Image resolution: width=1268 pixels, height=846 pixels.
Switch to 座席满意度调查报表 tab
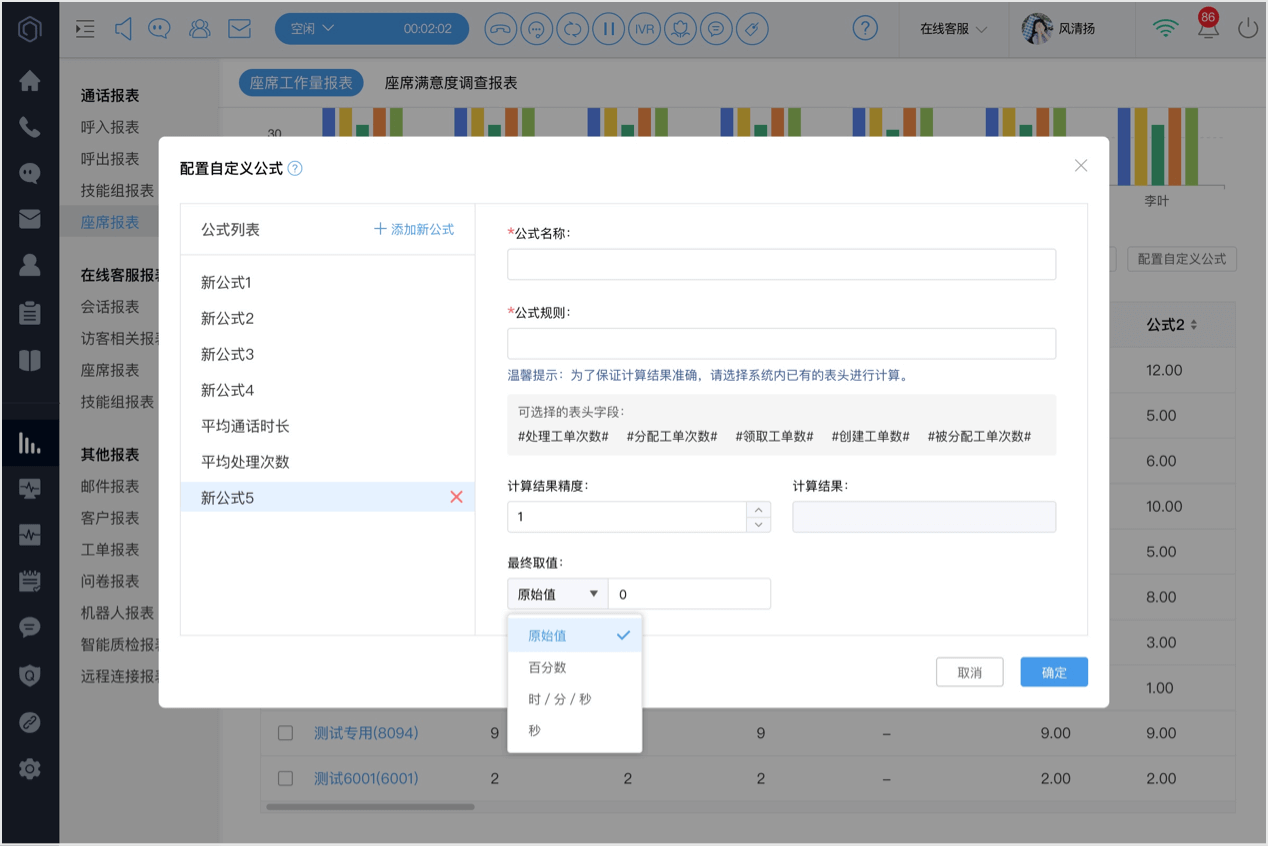click(451, 83)
